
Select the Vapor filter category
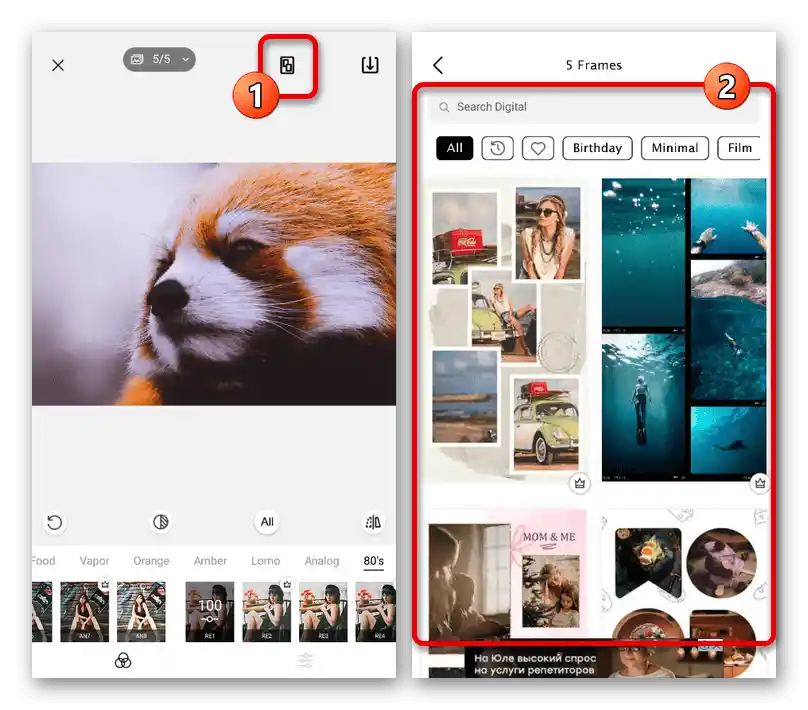click(x=94, y=561)
